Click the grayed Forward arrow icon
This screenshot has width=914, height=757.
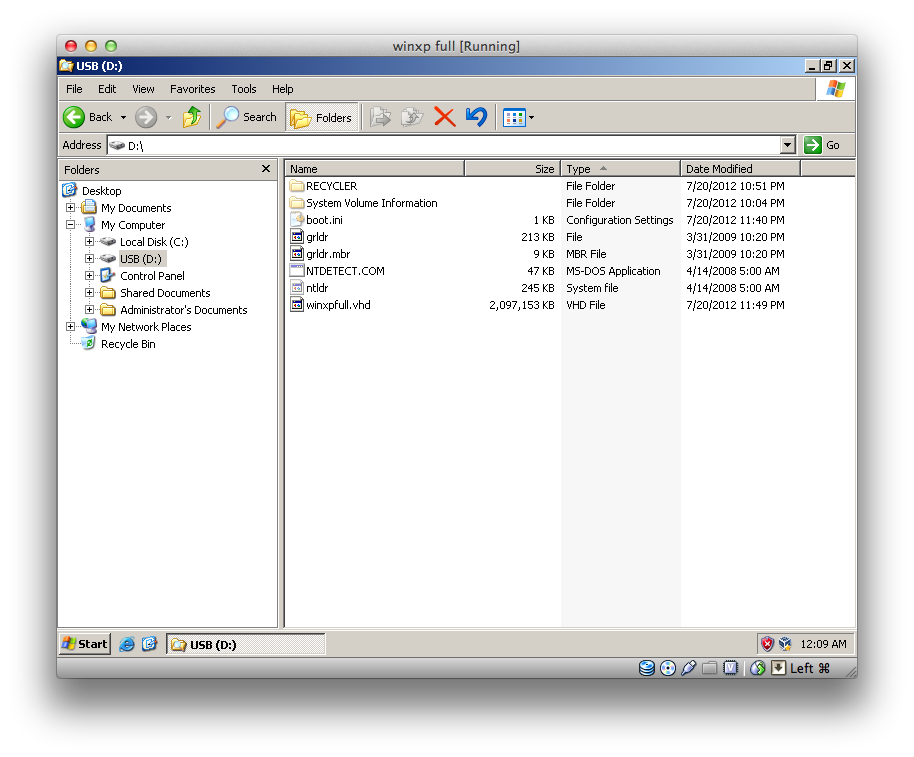tap(146, 117)
